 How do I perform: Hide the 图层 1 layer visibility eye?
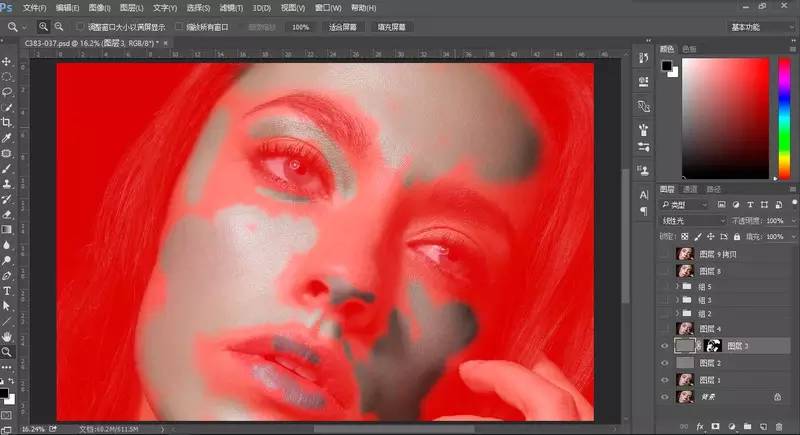[665, 380]
